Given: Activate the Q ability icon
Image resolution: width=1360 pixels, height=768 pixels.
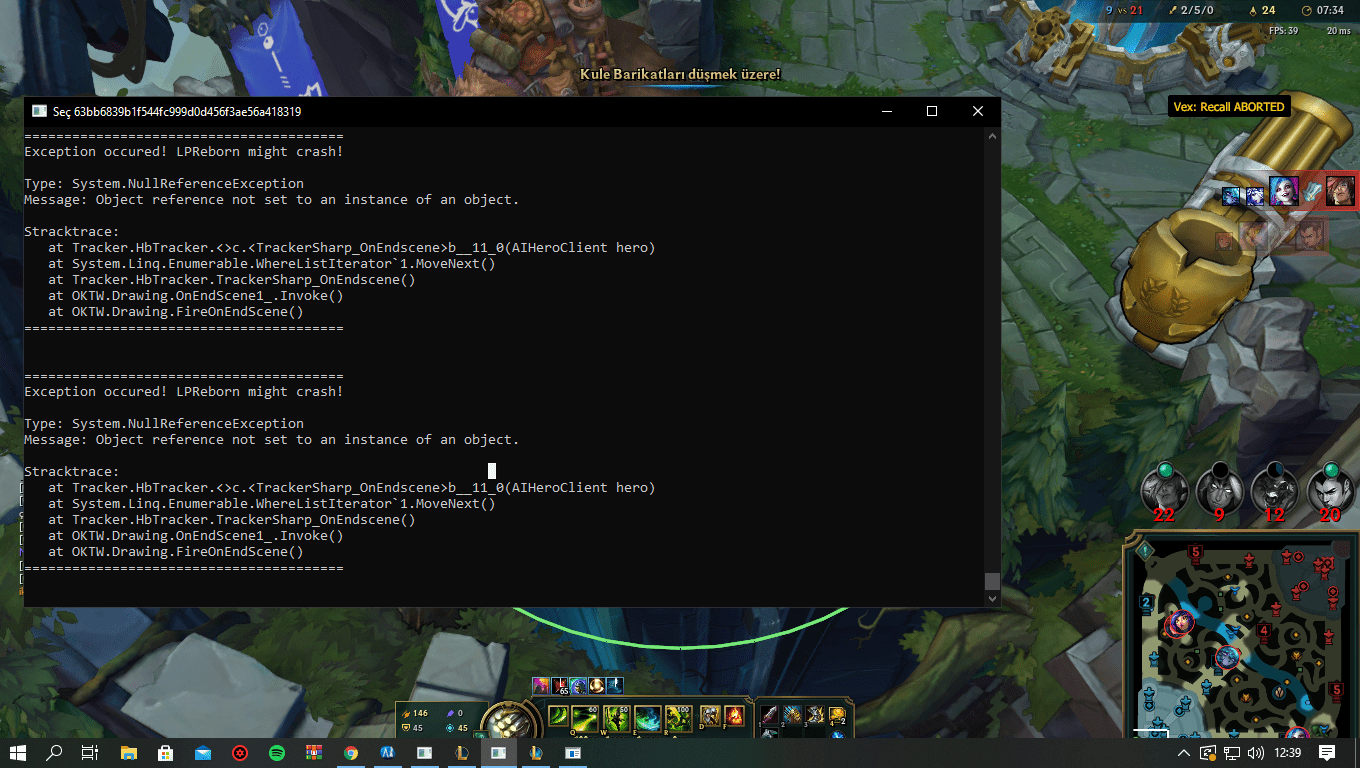Looking at the screenshot, I should pos(585,719).
